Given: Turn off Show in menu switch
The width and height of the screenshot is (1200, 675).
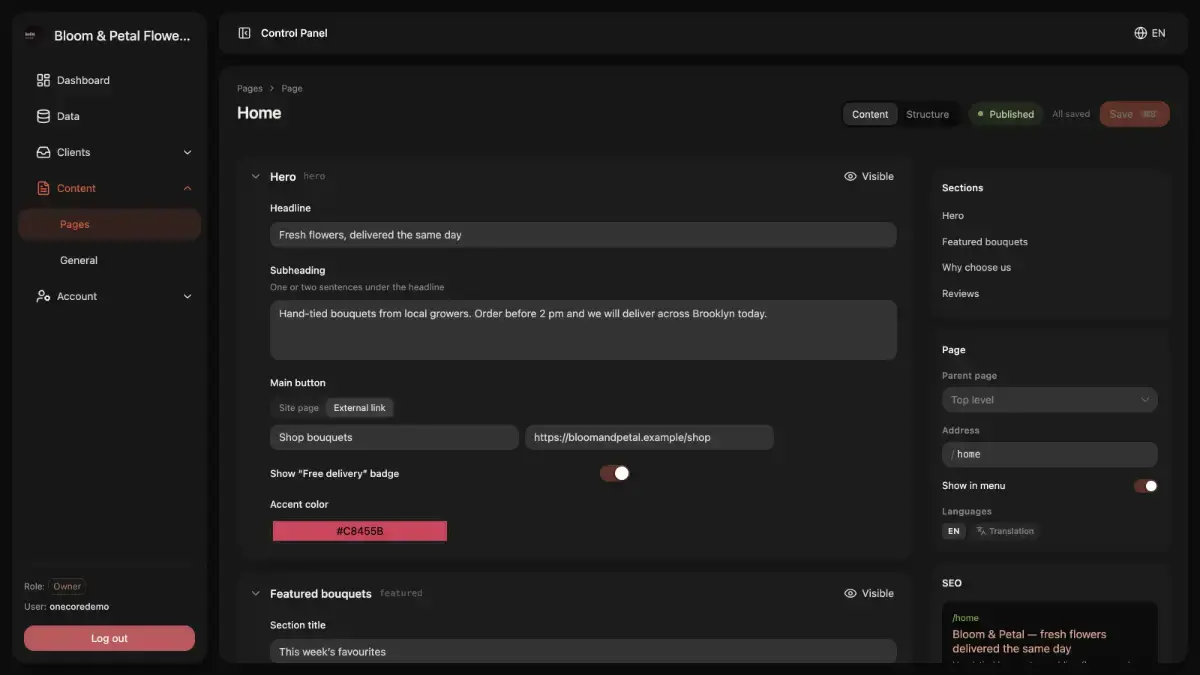Looking at the screenshot, I should point(1146,486).
